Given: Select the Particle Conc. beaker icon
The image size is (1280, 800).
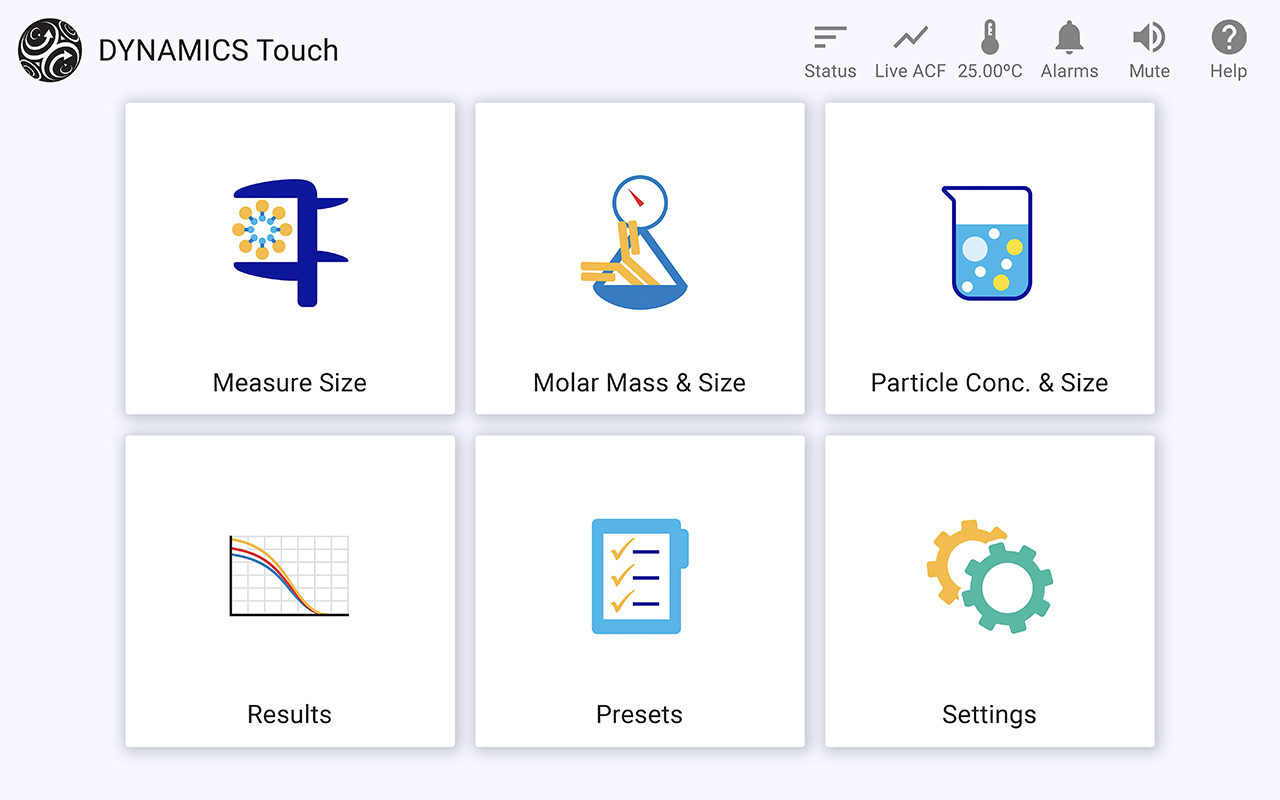Looking at the screenshot, I should pyautogui.click(x=988, y=240).
